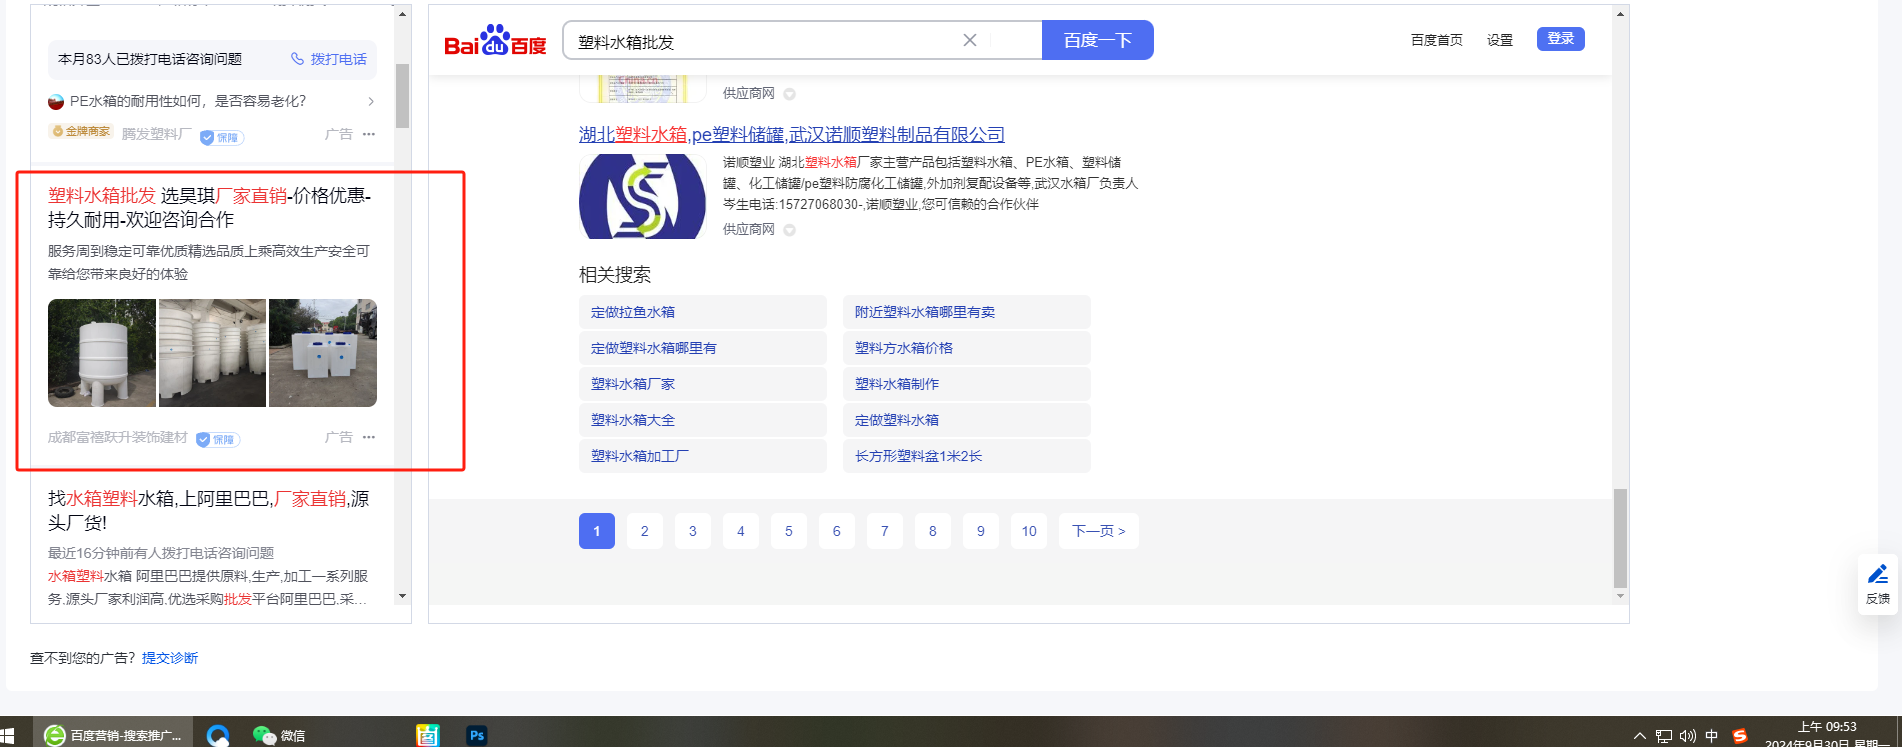Click the volume speaker tray icon
This screenshot has height=747, width=1902.
click(1687, 736)
